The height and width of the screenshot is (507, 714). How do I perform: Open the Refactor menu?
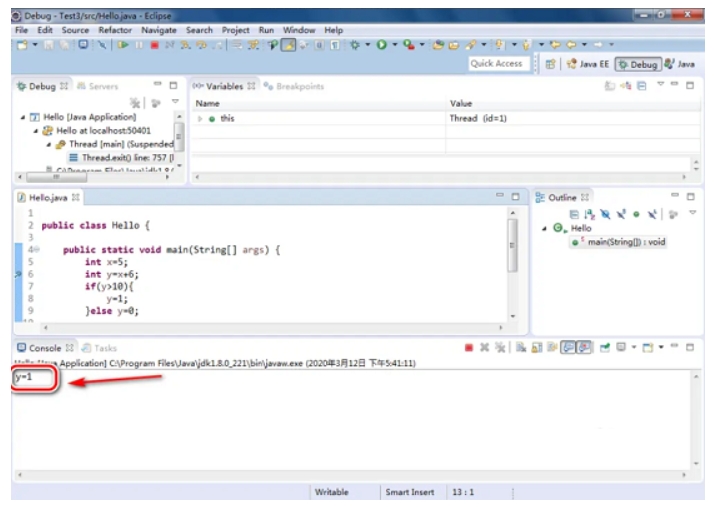(115, 30)
